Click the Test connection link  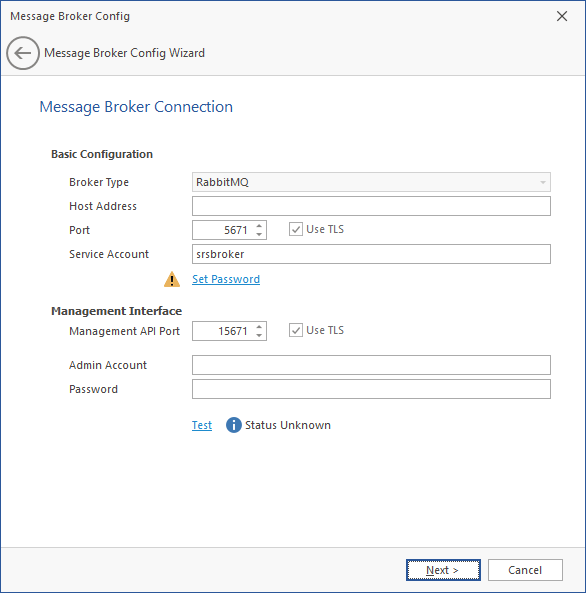(x=202, y=425)
